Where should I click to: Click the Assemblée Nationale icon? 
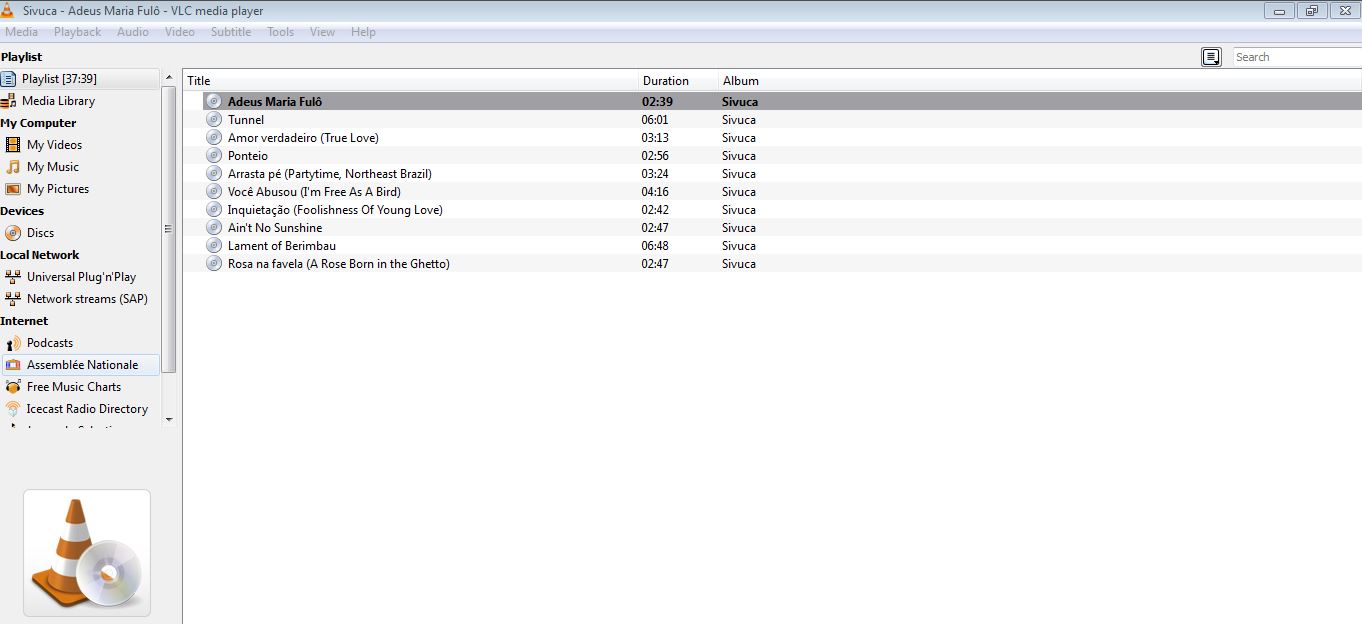pyautogui.click(x=13, y=365)
